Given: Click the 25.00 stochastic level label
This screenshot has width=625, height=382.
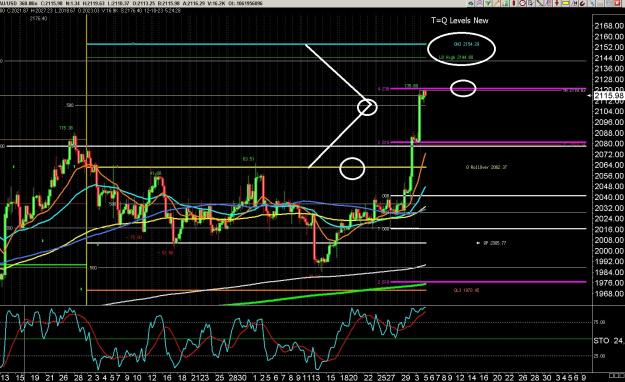Looking at the screenshot, I should [x=599, y=356].
